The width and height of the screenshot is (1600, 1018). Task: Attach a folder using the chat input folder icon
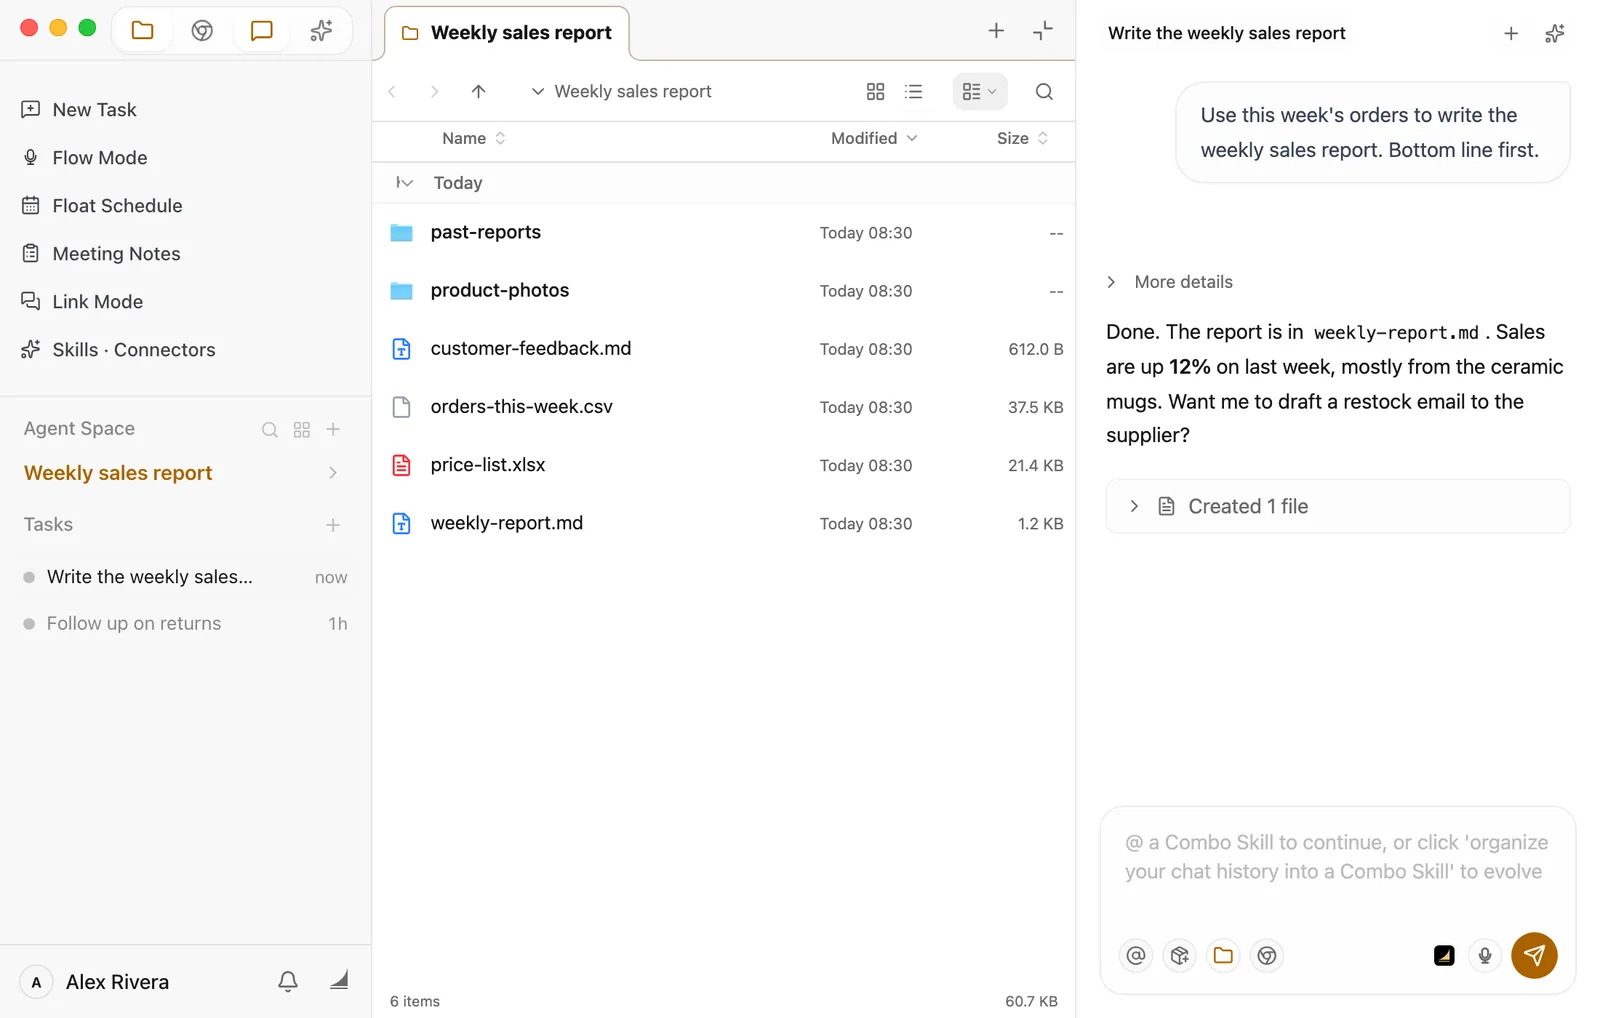[x=1223, y=955]
